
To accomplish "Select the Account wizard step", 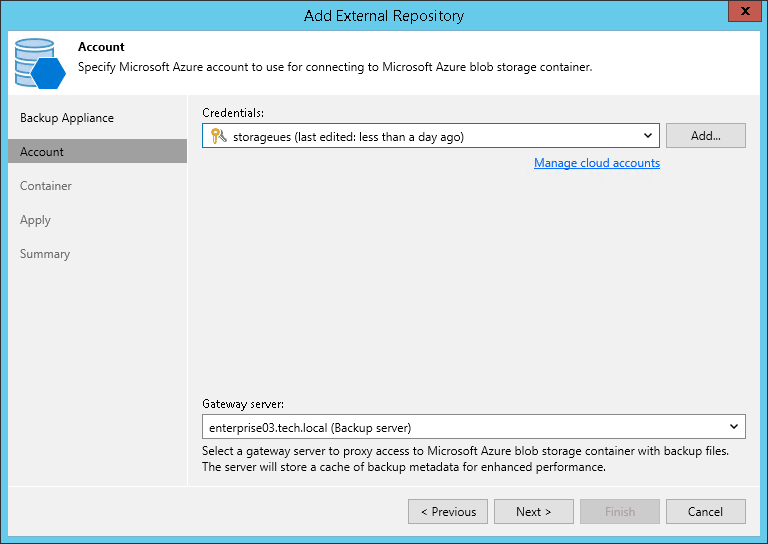I will point(97,151).
